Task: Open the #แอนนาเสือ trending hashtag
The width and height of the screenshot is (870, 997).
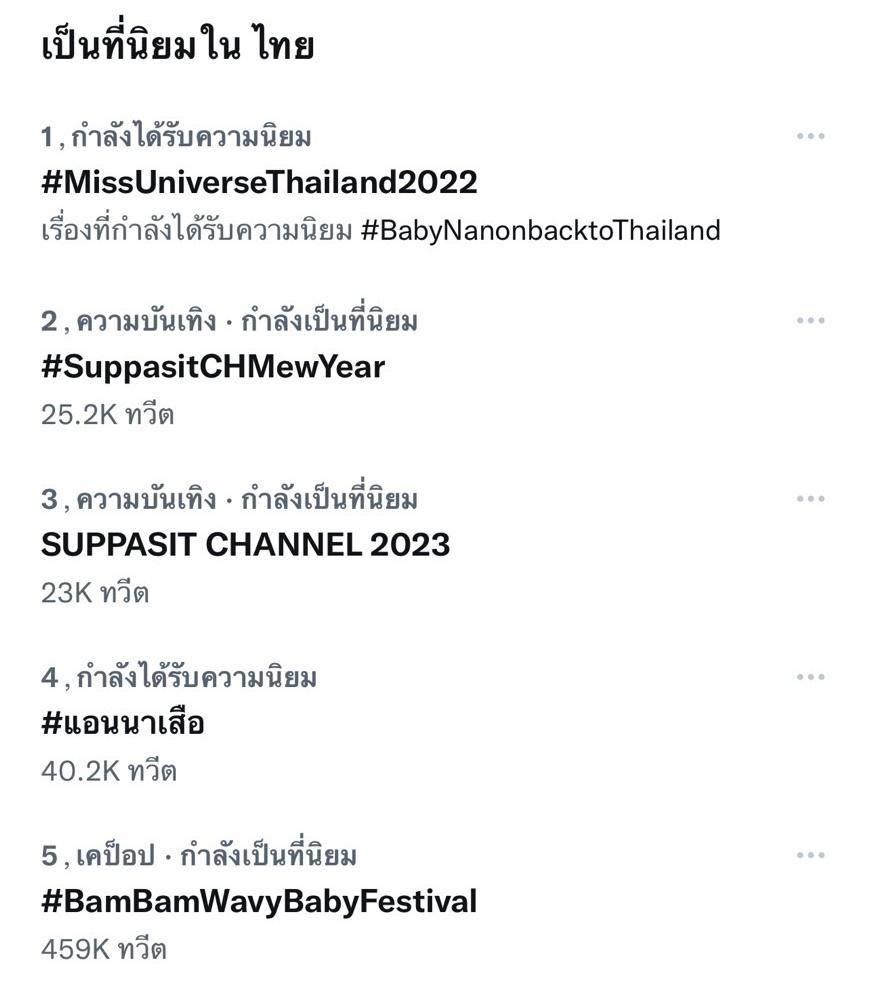Action: [123, 723]
